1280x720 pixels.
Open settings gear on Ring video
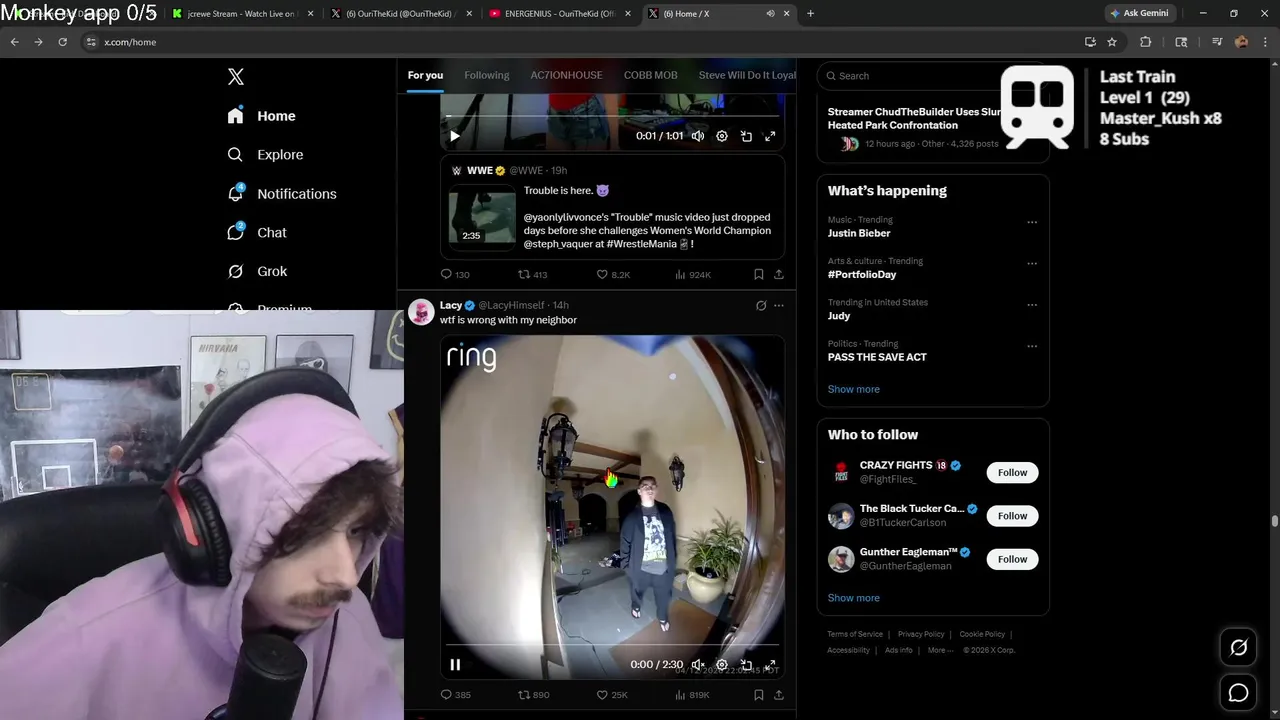coord(722,664)
